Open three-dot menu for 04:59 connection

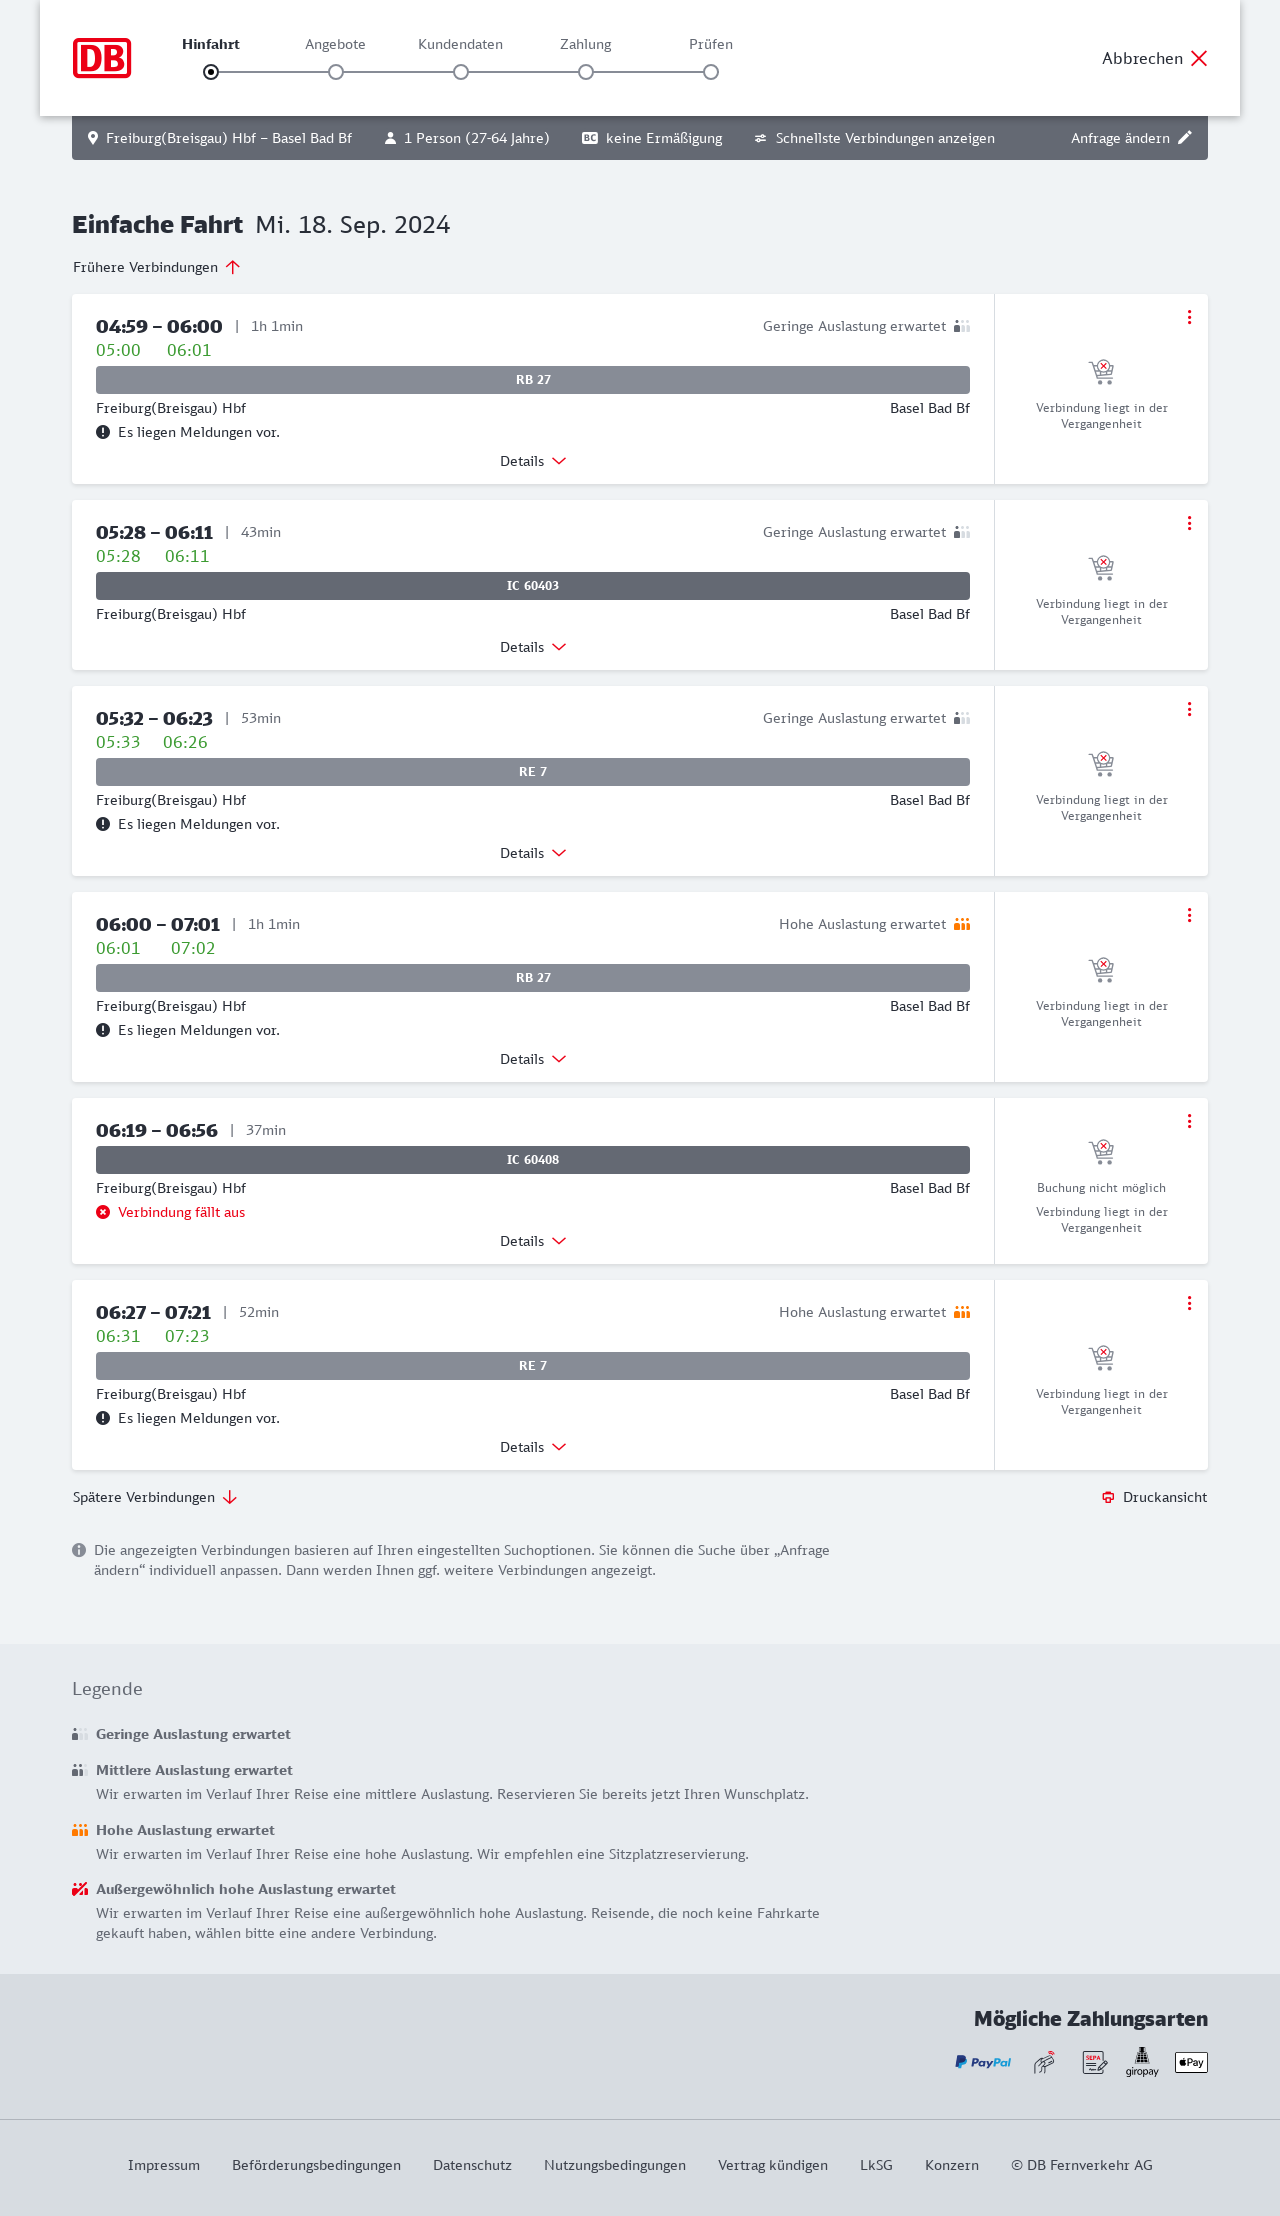(1189, 317)
